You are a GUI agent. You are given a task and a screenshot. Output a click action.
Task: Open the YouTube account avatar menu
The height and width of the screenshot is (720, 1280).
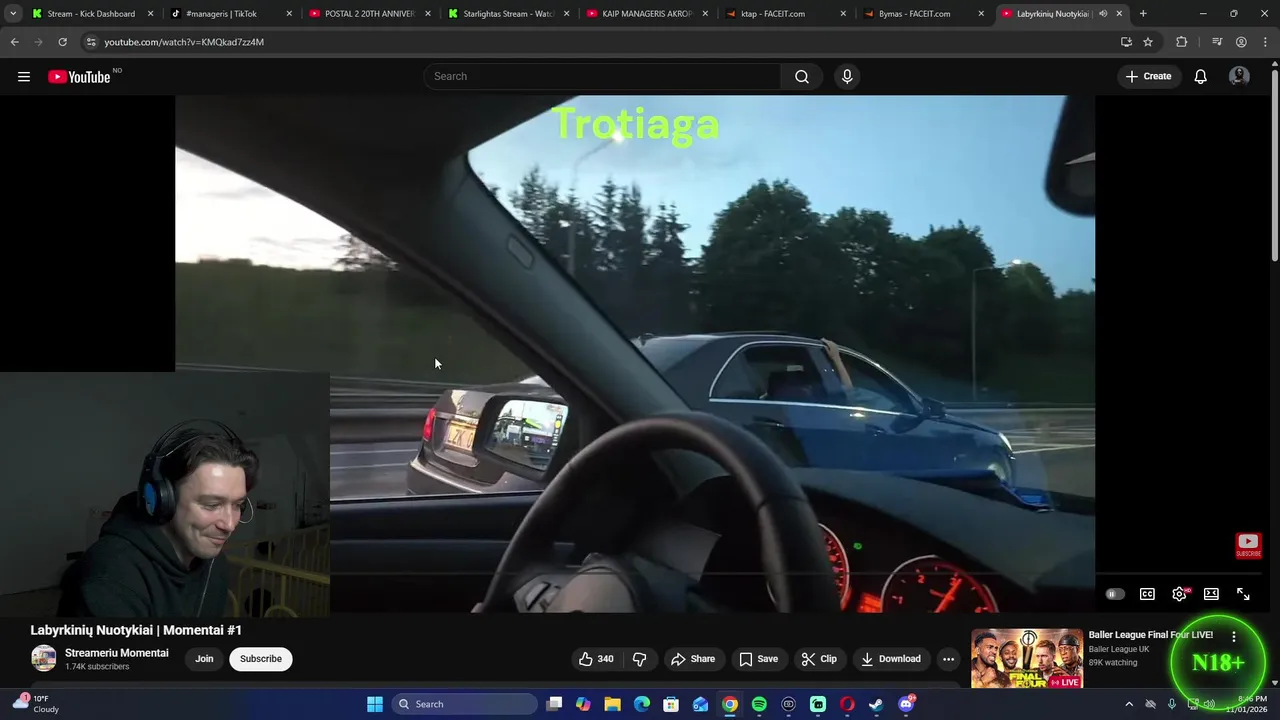(x=1239, y=77)
